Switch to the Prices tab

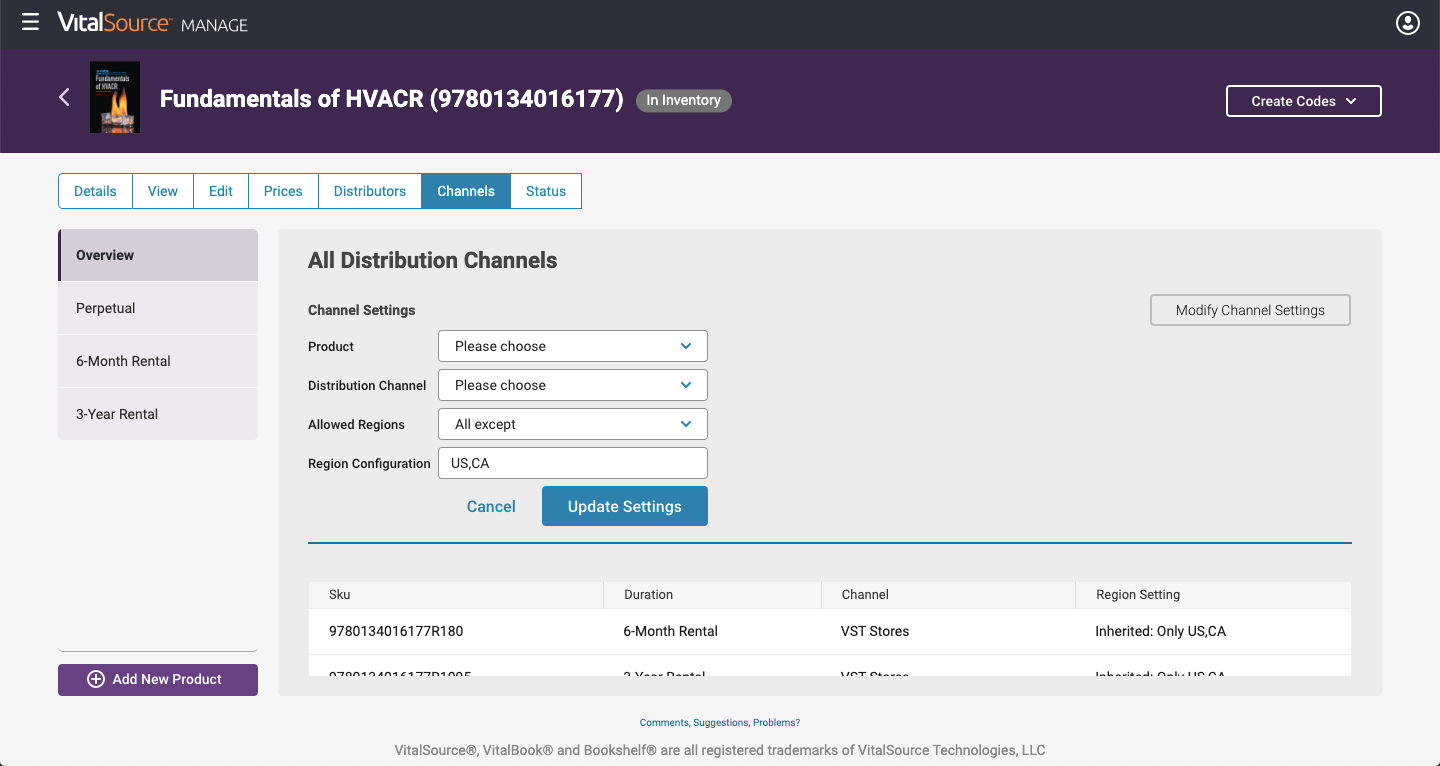[x=283, y=191]
